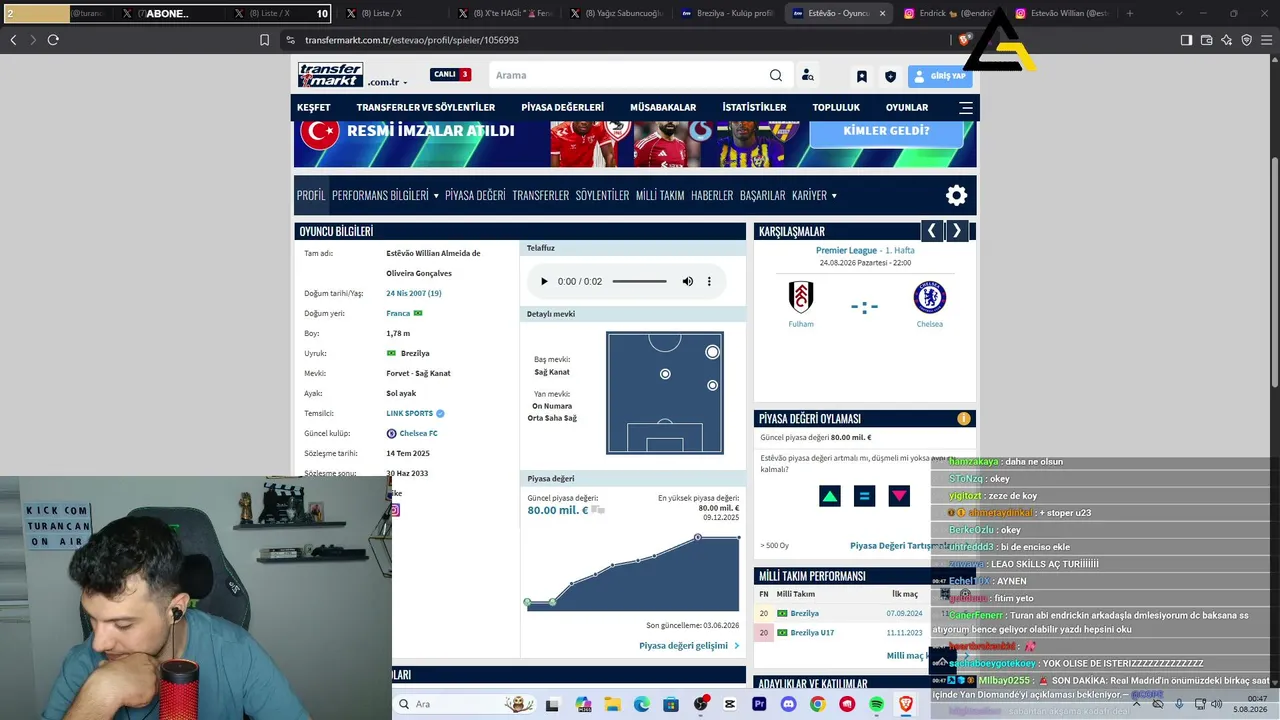Open the Franca birthplace link
The width and height of the screenshot is (1280, 720).
(398, 313)
